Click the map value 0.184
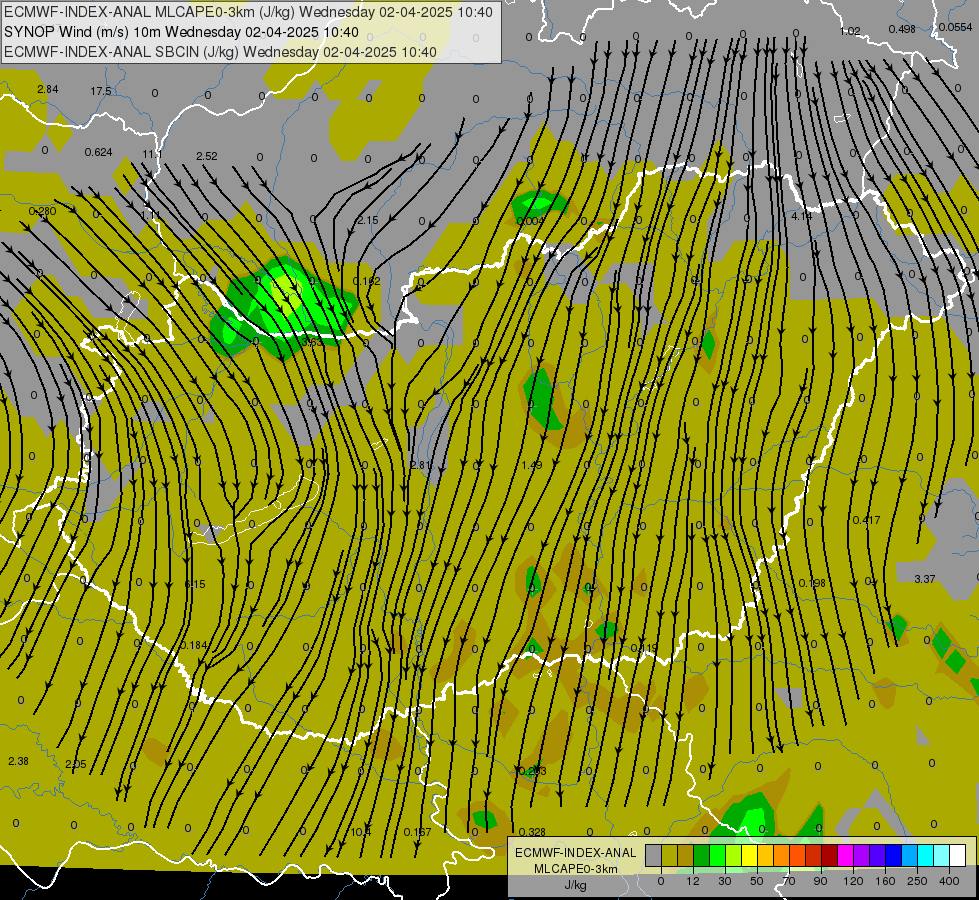Image resolution: width=979 pixels, height=900 pixels. 194,645
